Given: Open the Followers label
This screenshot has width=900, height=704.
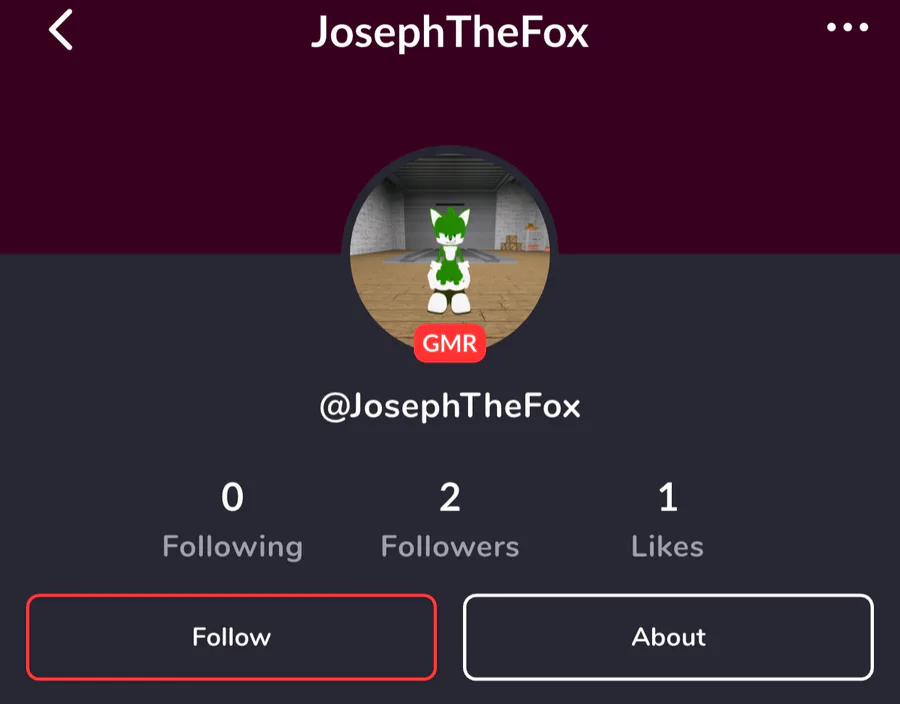Looking at the screenshot, I should tap(450, 546).
